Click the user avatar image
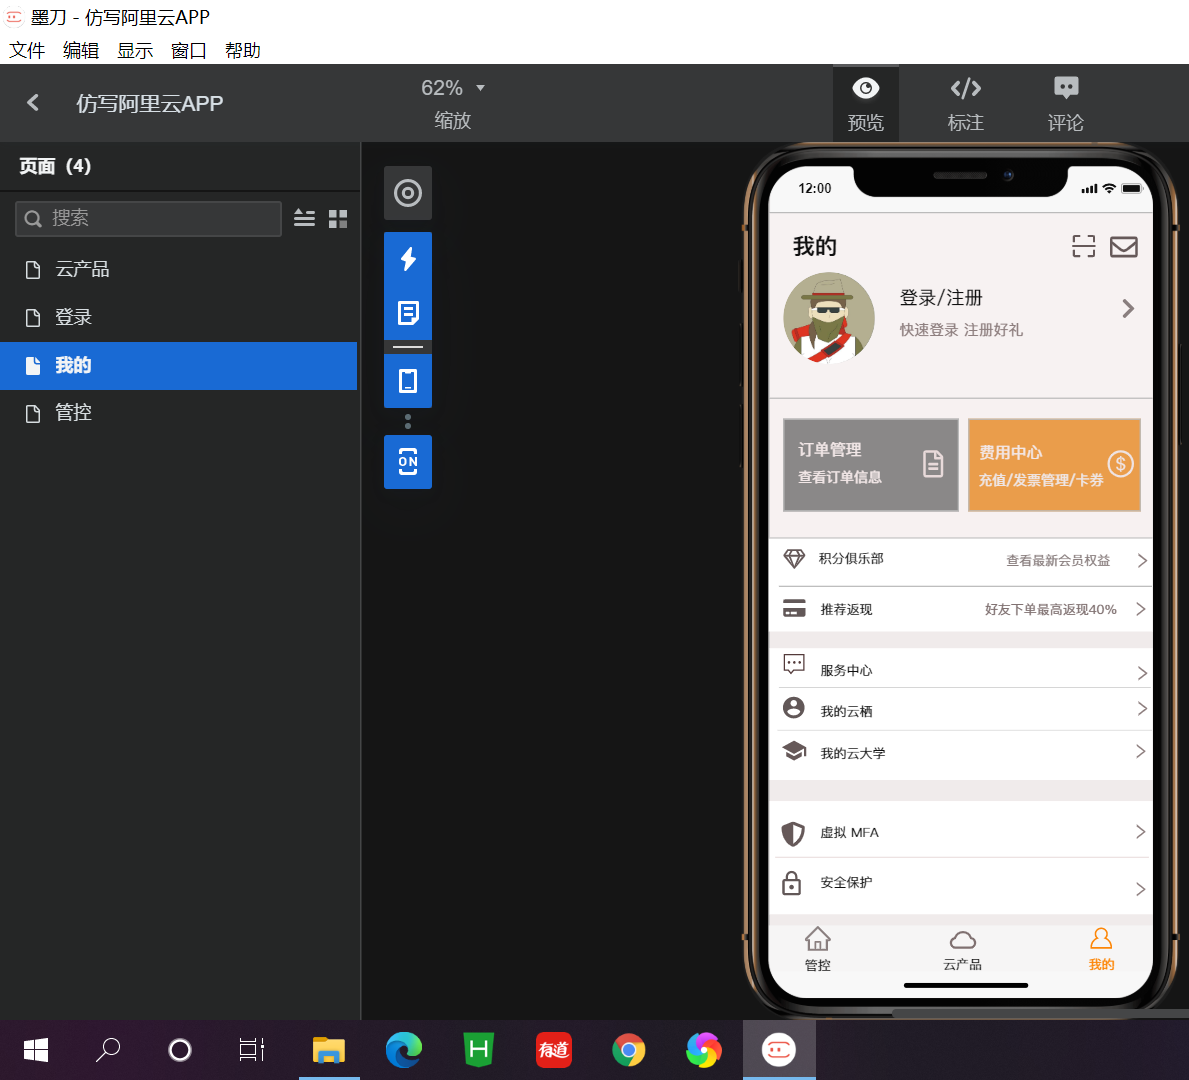 coord(829,318)
